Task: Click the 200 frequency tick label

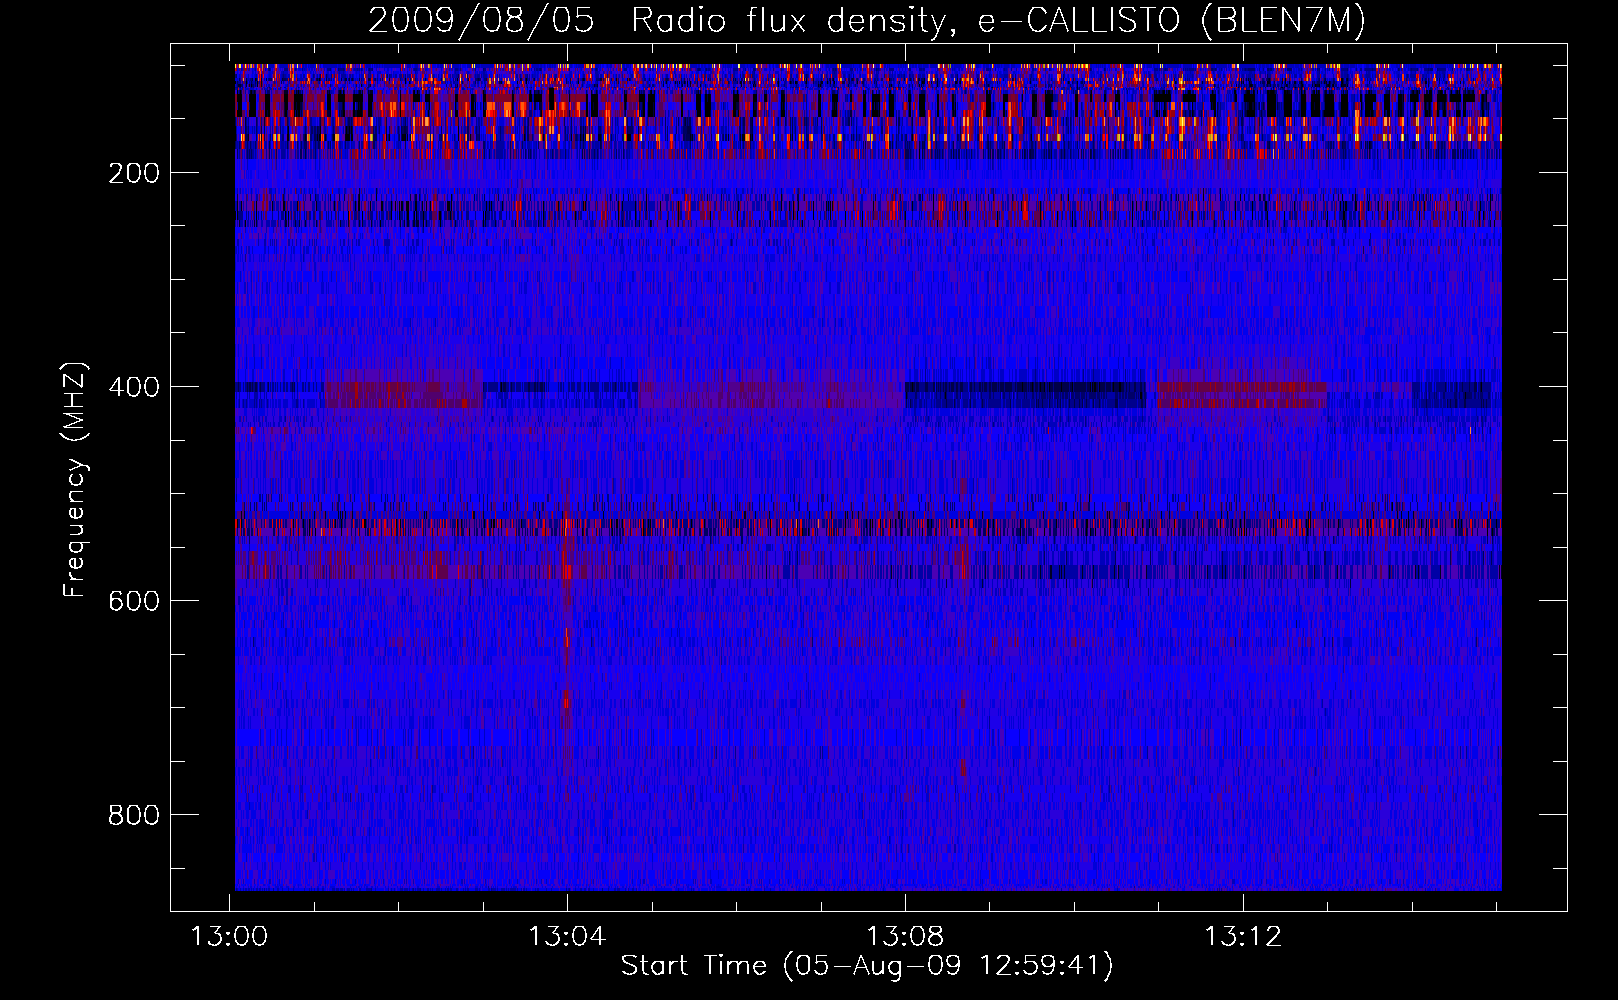Action: (134, 173)
